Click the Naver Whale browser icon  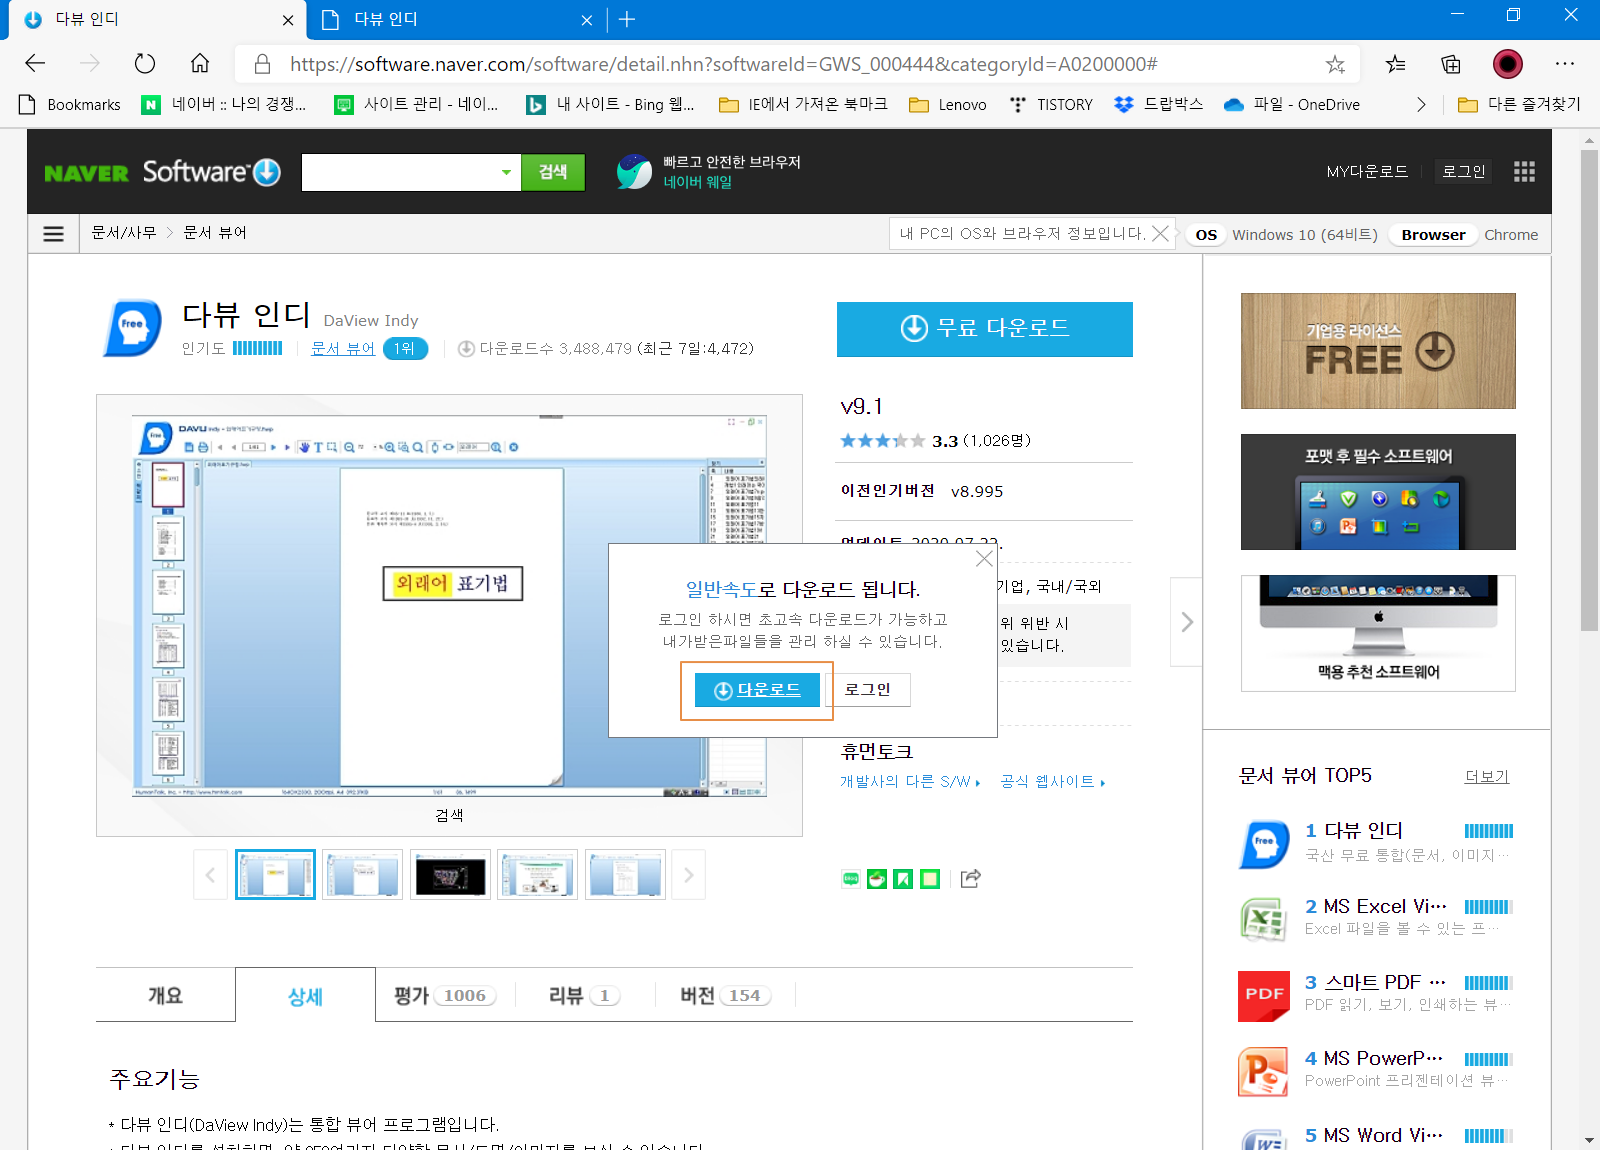coord(634,172)
